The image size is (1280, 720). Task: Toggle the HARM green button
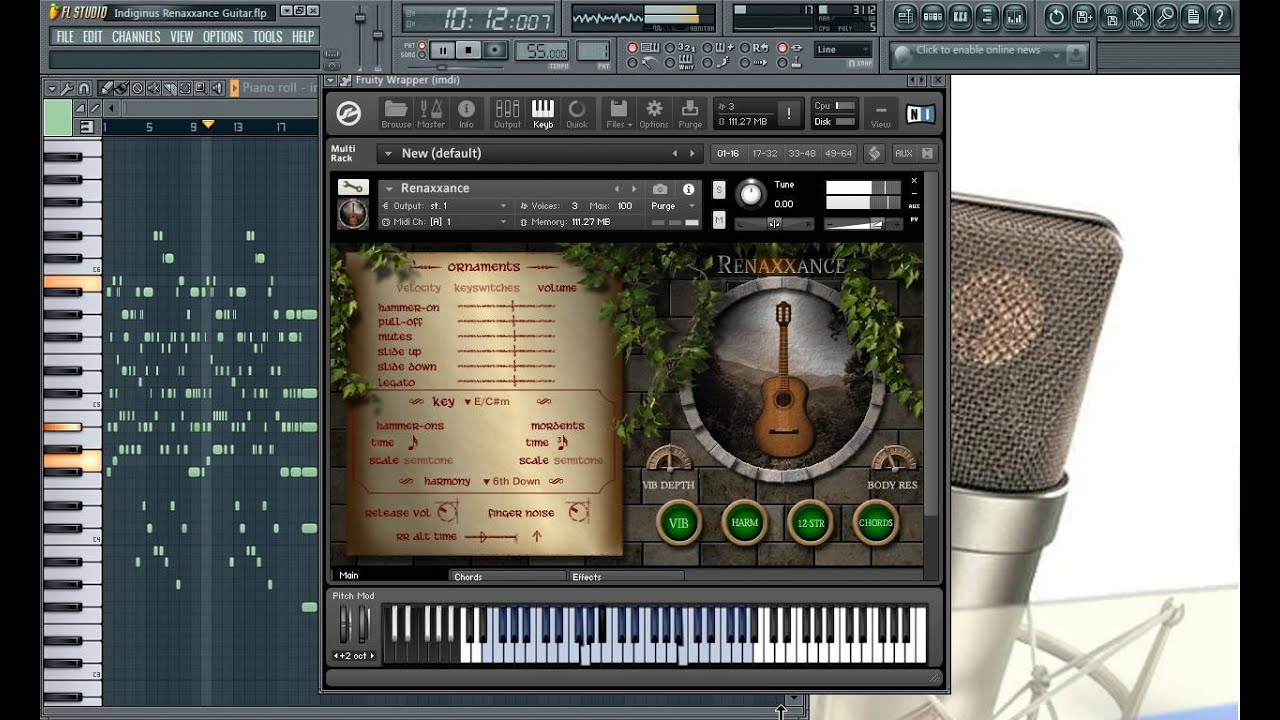(x=744, y=523)
